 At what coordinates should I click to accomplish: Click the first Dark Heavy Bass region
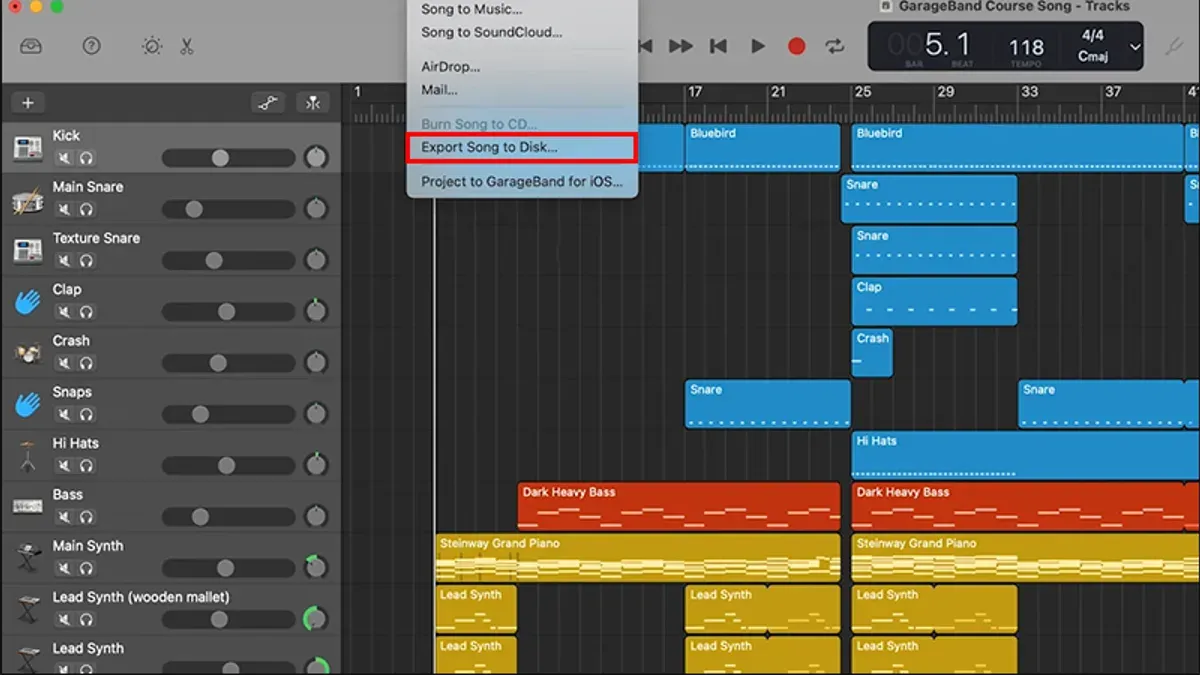(x=679, y=506)
